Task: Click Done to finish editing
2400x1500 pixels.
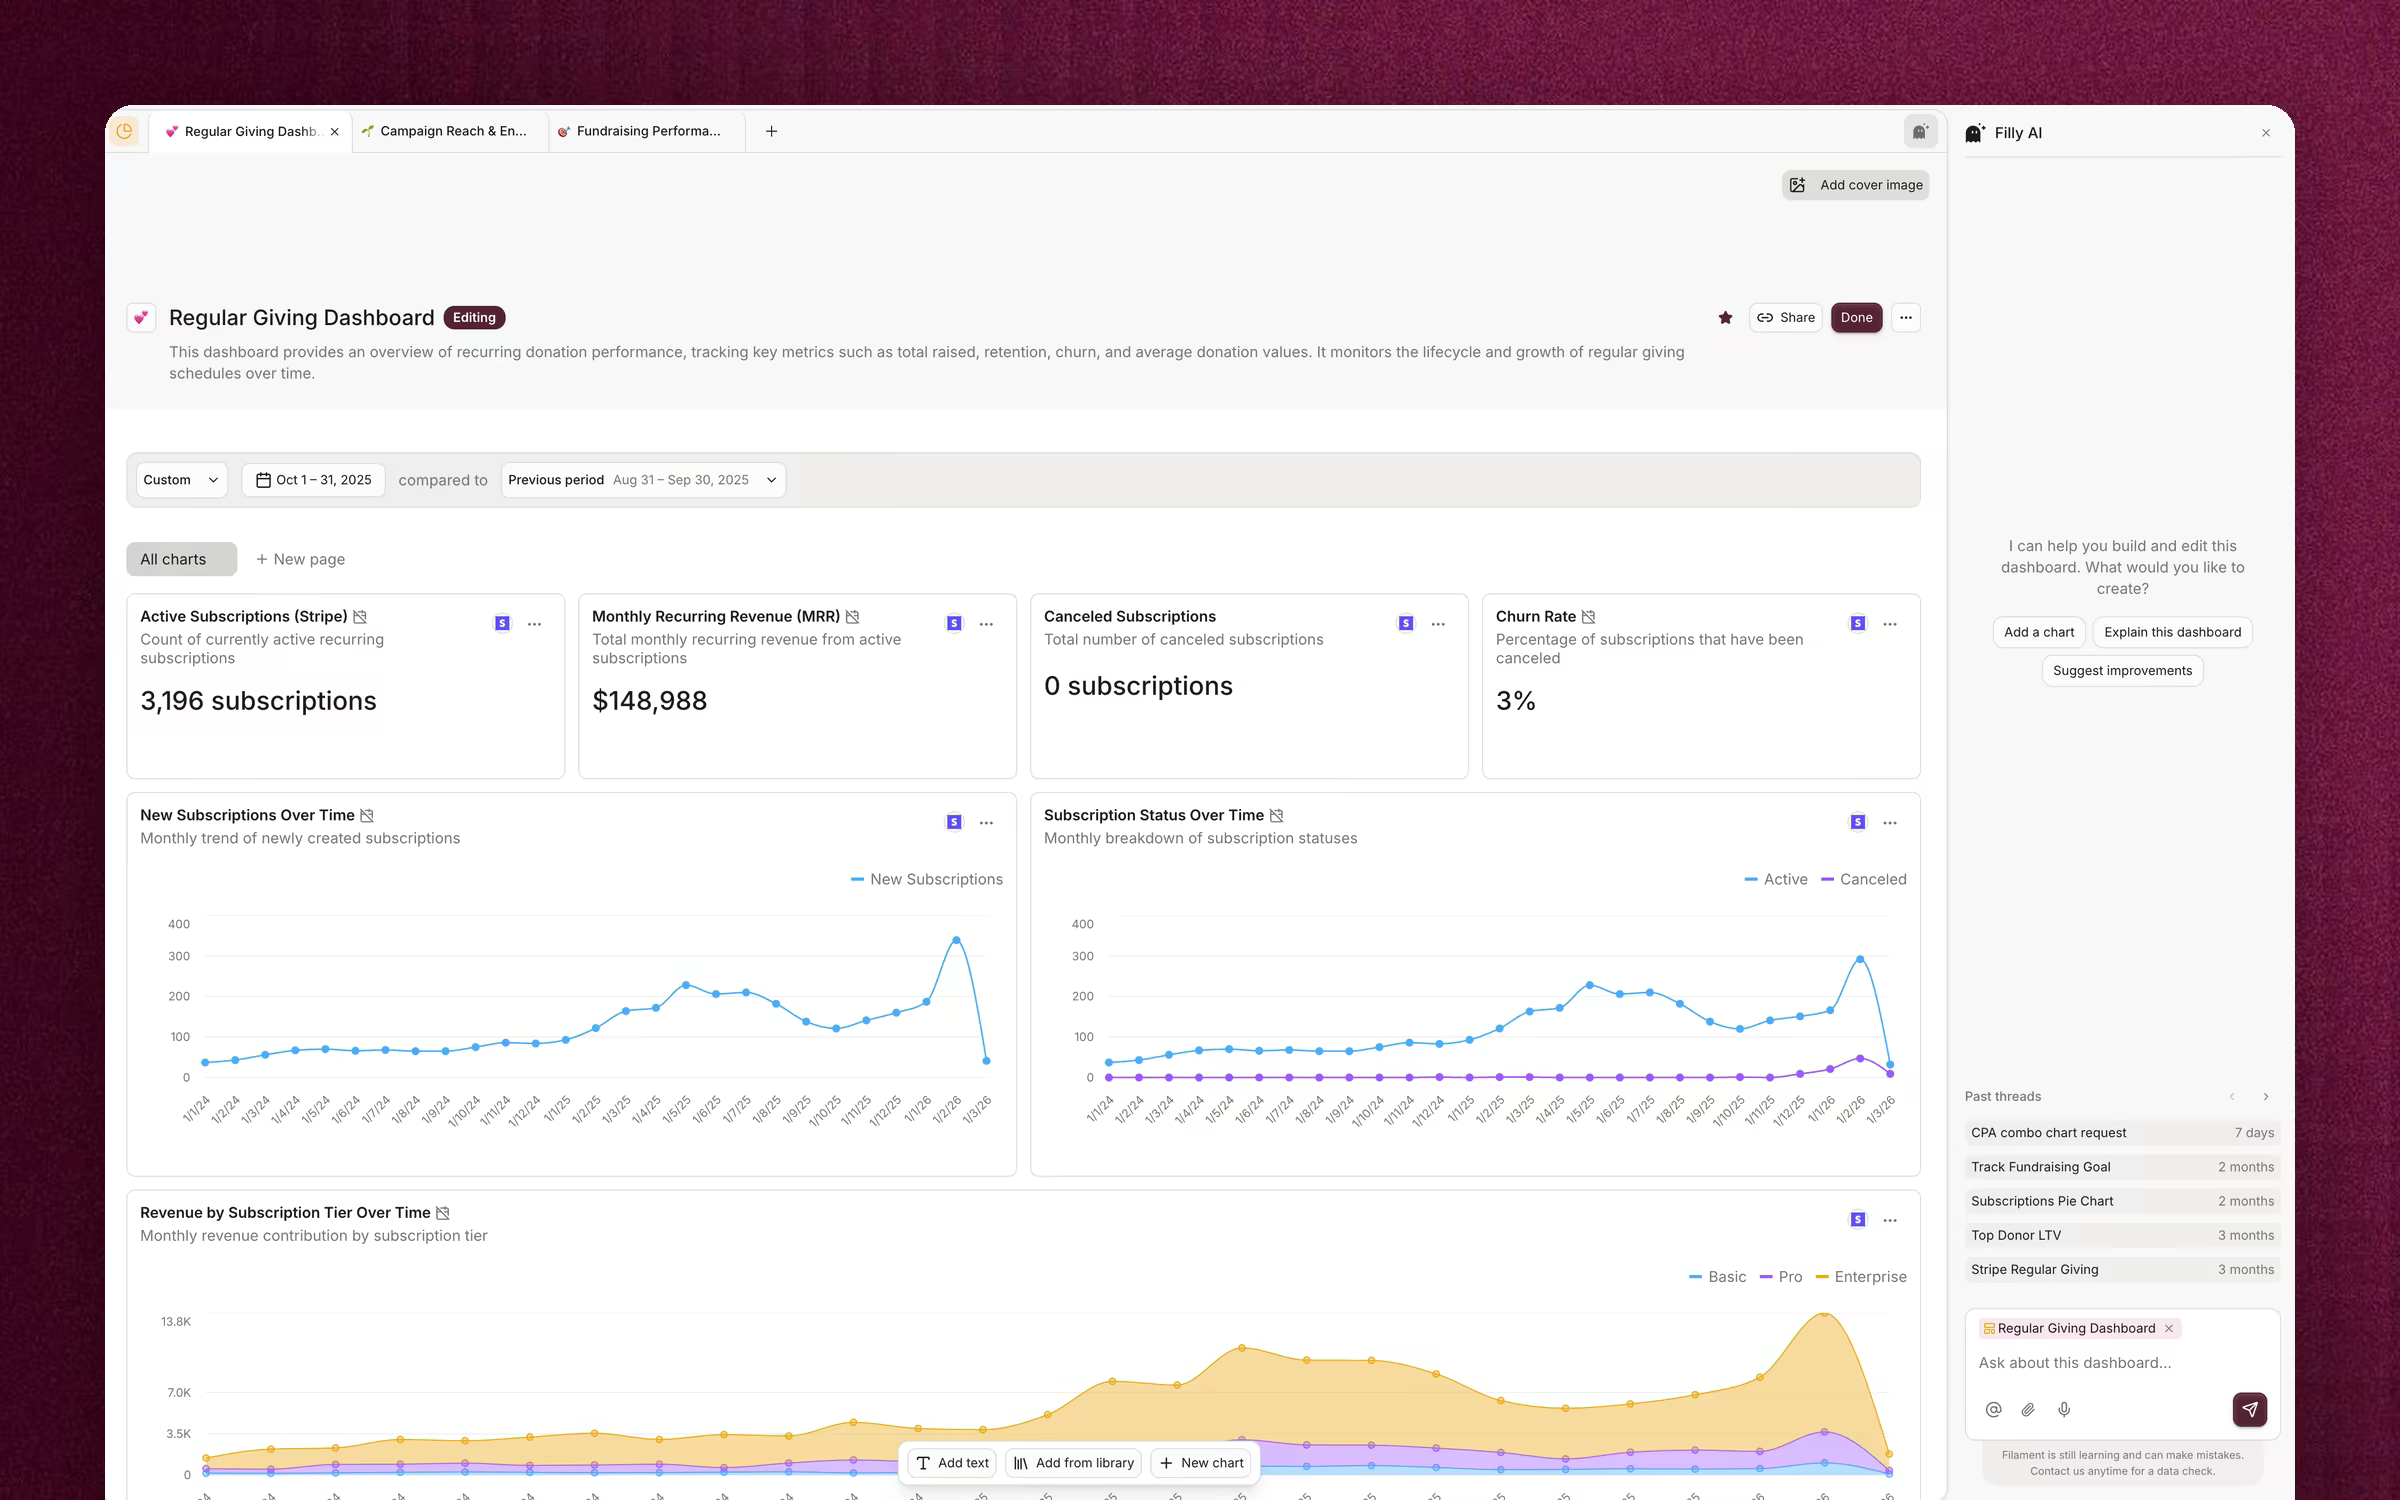Action: 1857,318
